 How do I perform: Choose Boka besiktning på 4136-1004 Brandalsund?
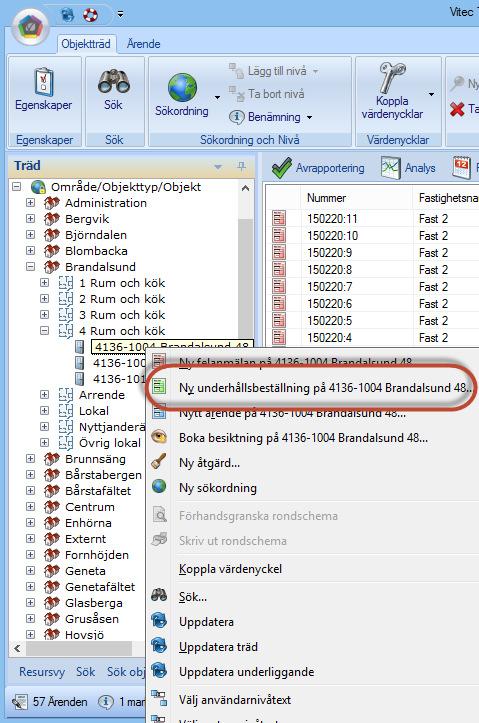(303, 438)
